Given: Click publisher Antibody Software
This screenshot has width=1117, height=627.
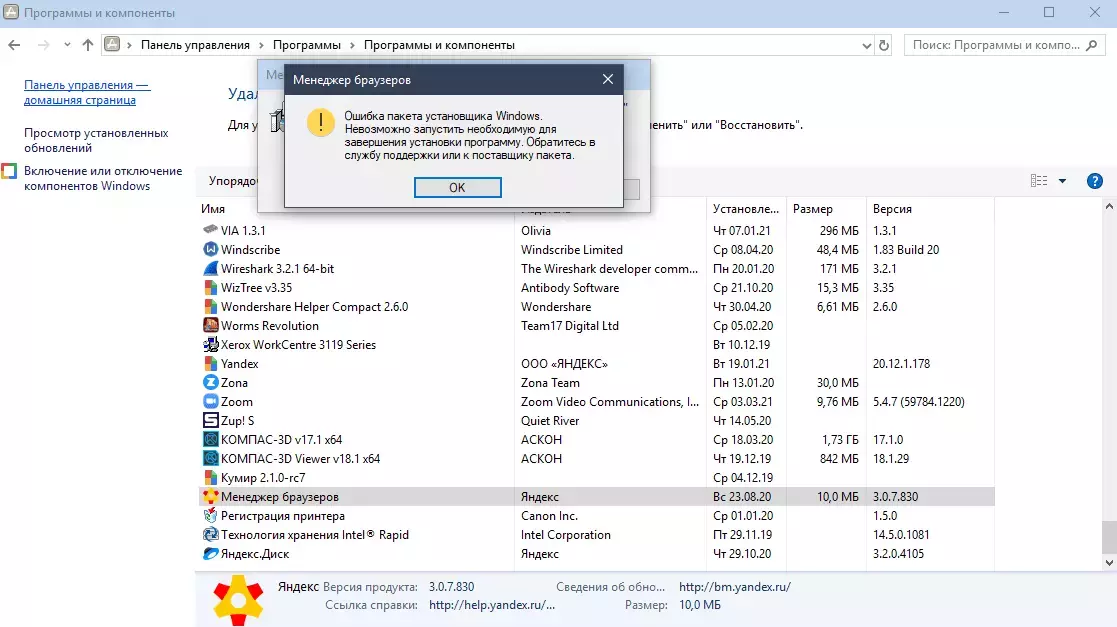Looking at the screenshot, I should (x=570, y=288).
